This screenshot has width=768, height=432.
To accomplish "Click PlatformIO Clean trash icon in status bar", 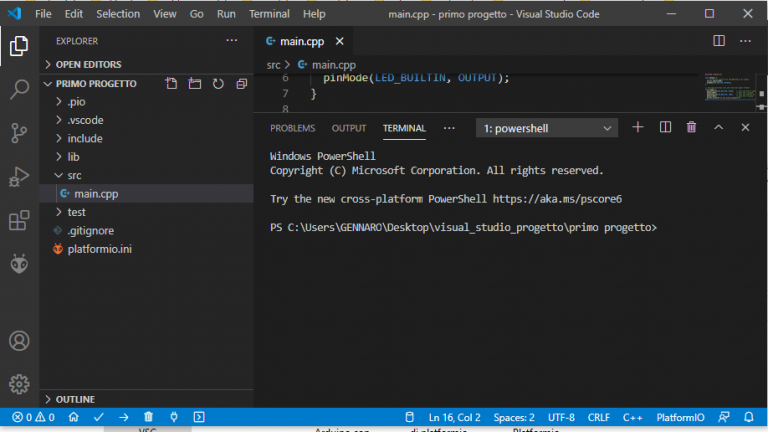I will pyautogui.click(x=149, y=417).
